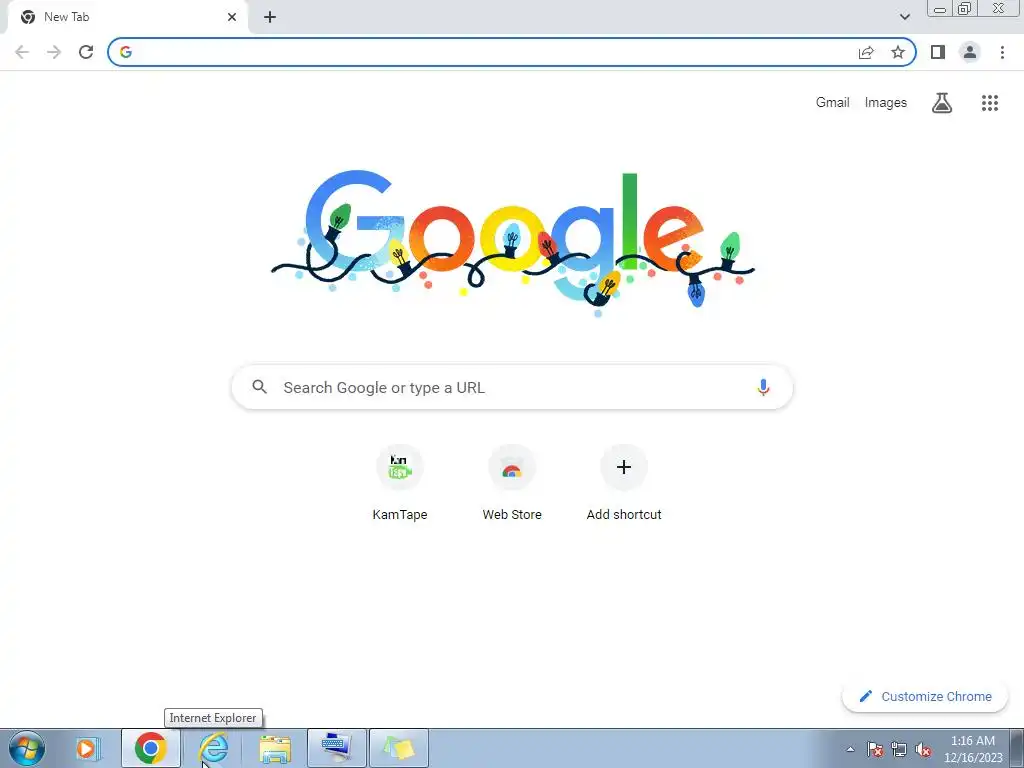Open the Windows Start button

pos(27,748)
